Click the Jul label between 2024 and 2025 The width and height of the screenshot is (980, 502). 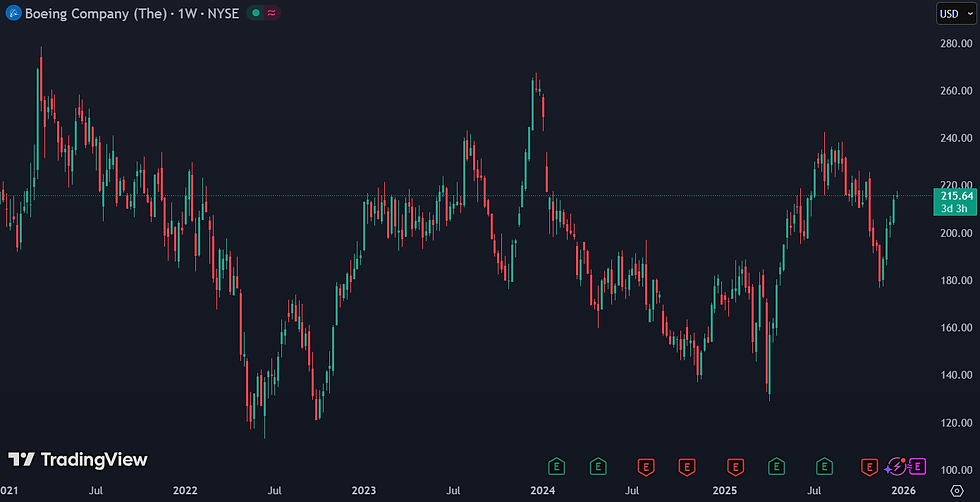point(633,491)
